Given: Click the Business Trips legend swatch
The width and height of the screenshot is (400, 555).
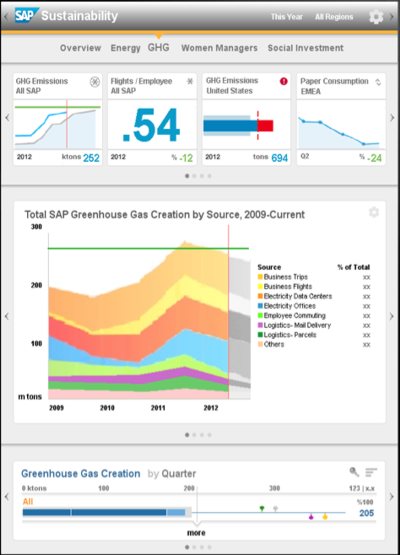Looking at the screenshot, I should coord(260,277).
